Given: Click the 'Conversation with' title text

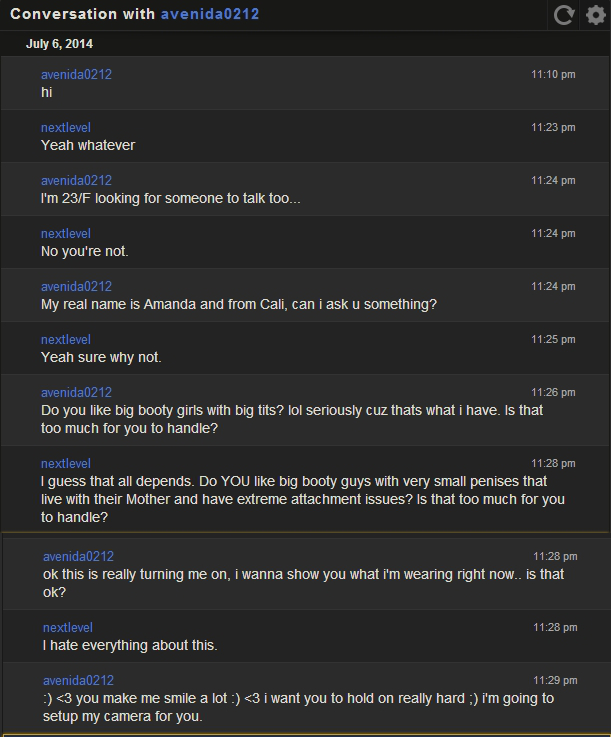Looking at the screenshot, I should tap(82, 14).
